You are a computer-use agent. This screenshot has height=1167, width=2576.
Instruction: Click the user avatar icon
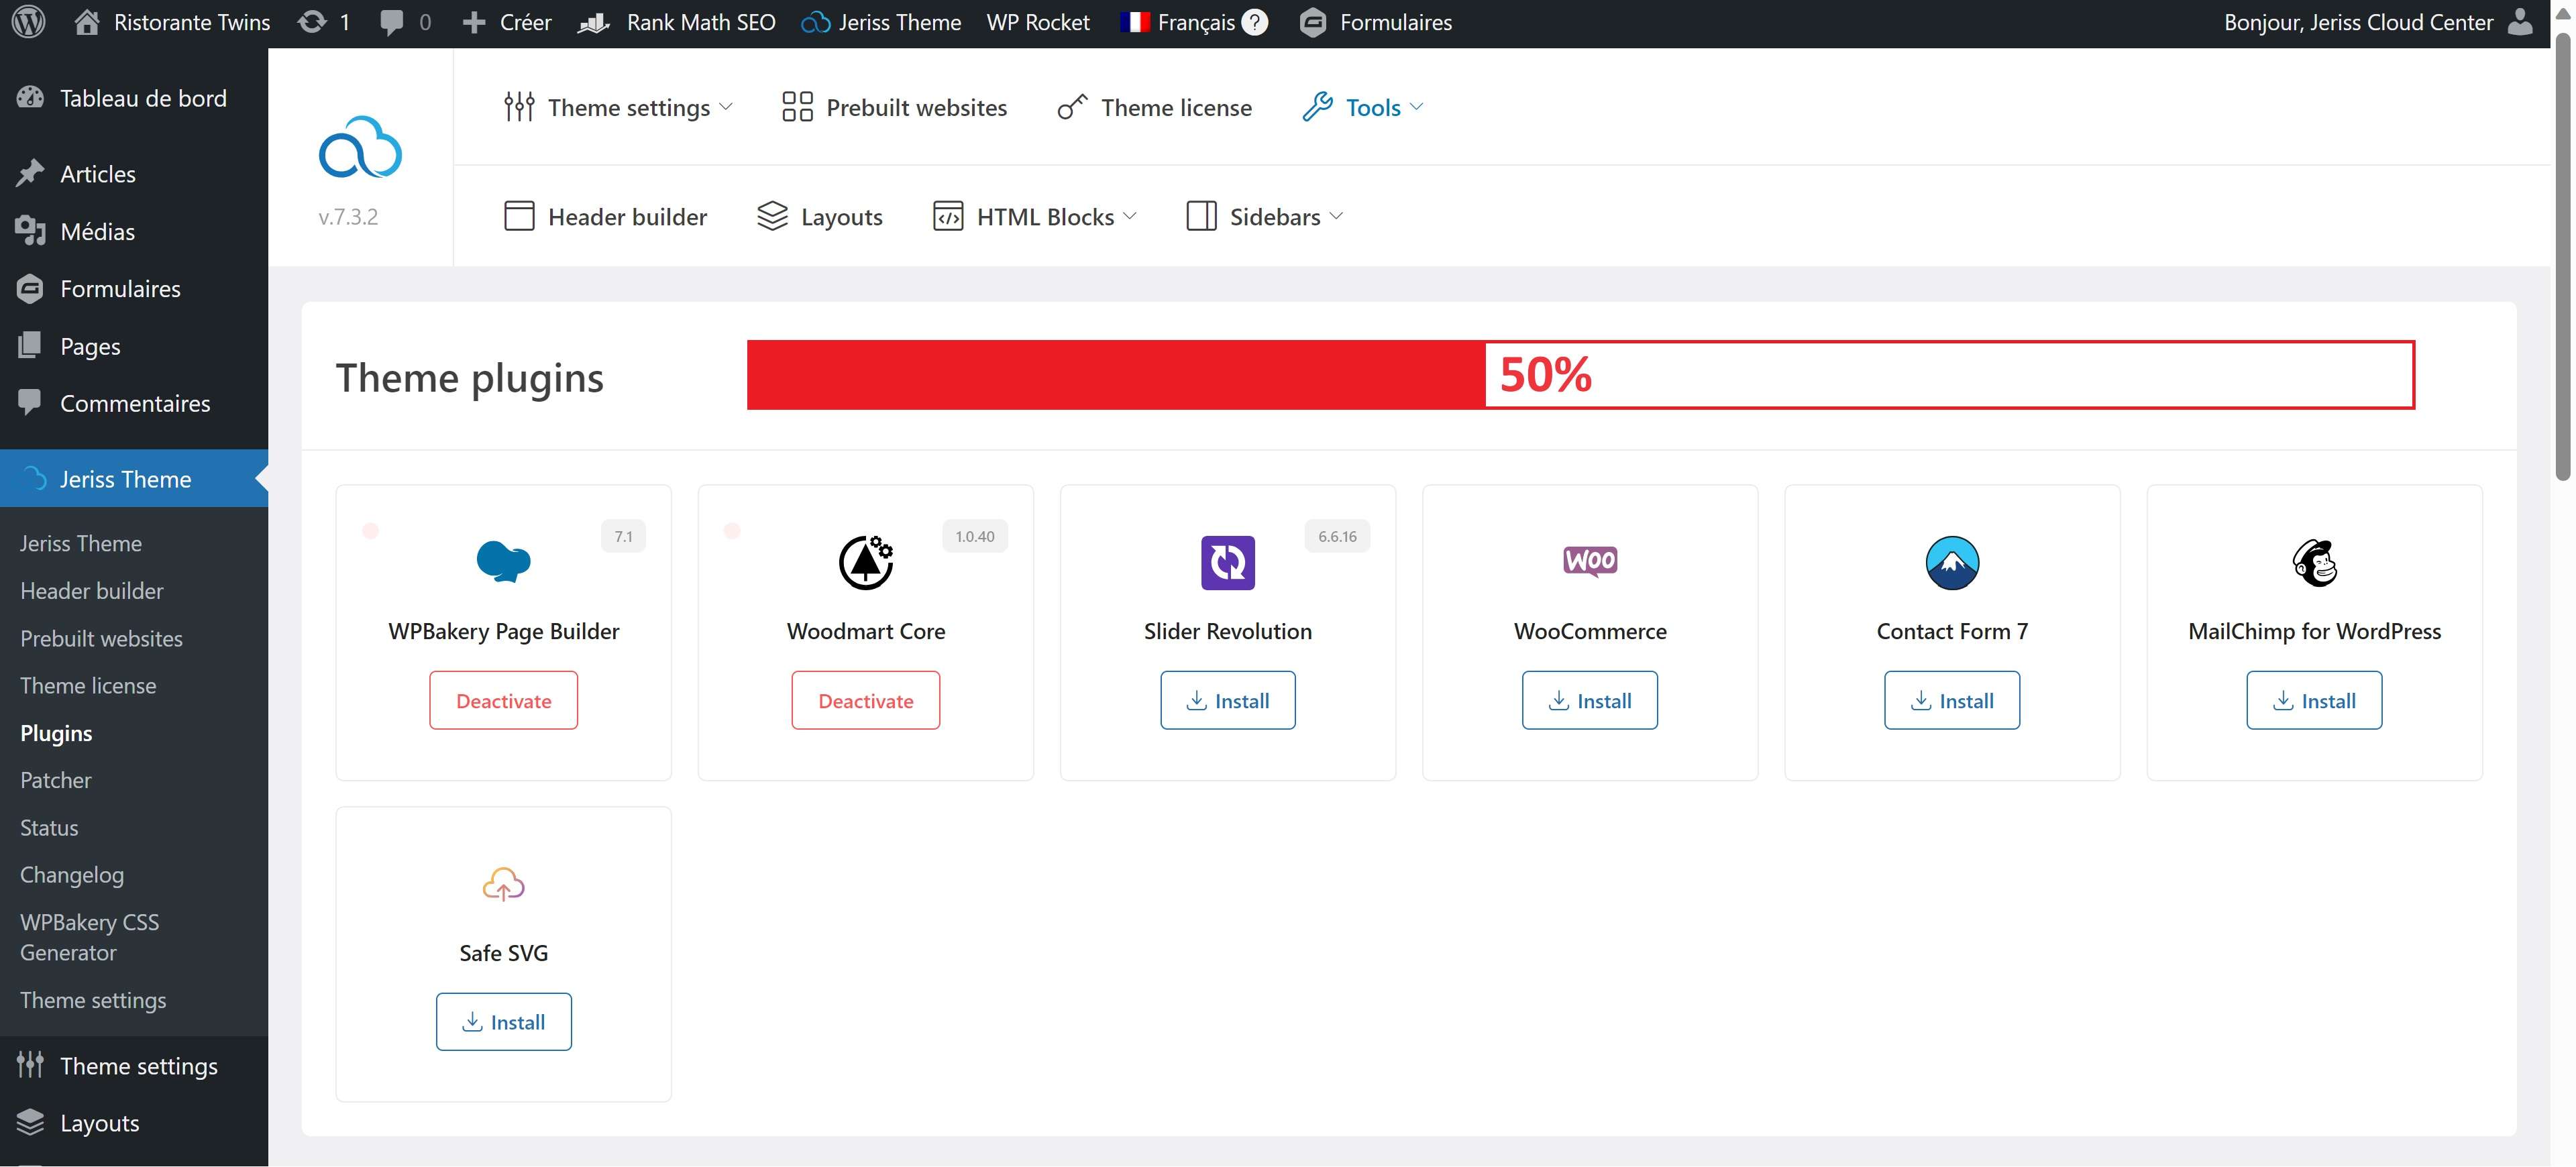pyautogui.click(x=2521, y=22)
